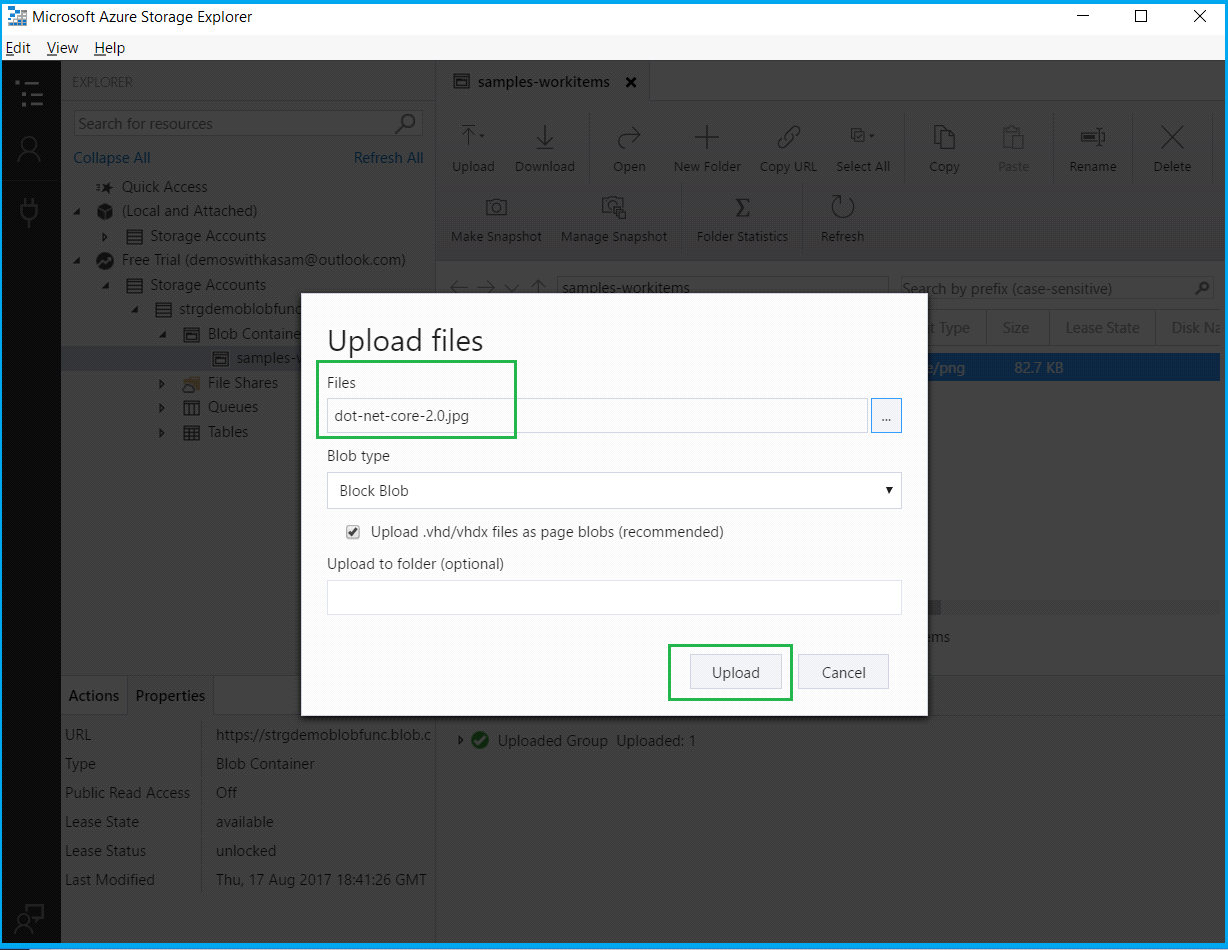Click the Search for resources box
Screen dimensions: 1228x950
(248, 123)
